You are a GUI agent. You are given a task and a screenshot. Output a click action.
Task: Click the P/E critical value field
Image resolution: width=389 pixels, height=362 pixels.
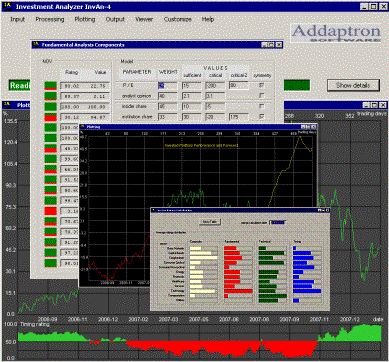pyautogui.click(x=215, y=86)
